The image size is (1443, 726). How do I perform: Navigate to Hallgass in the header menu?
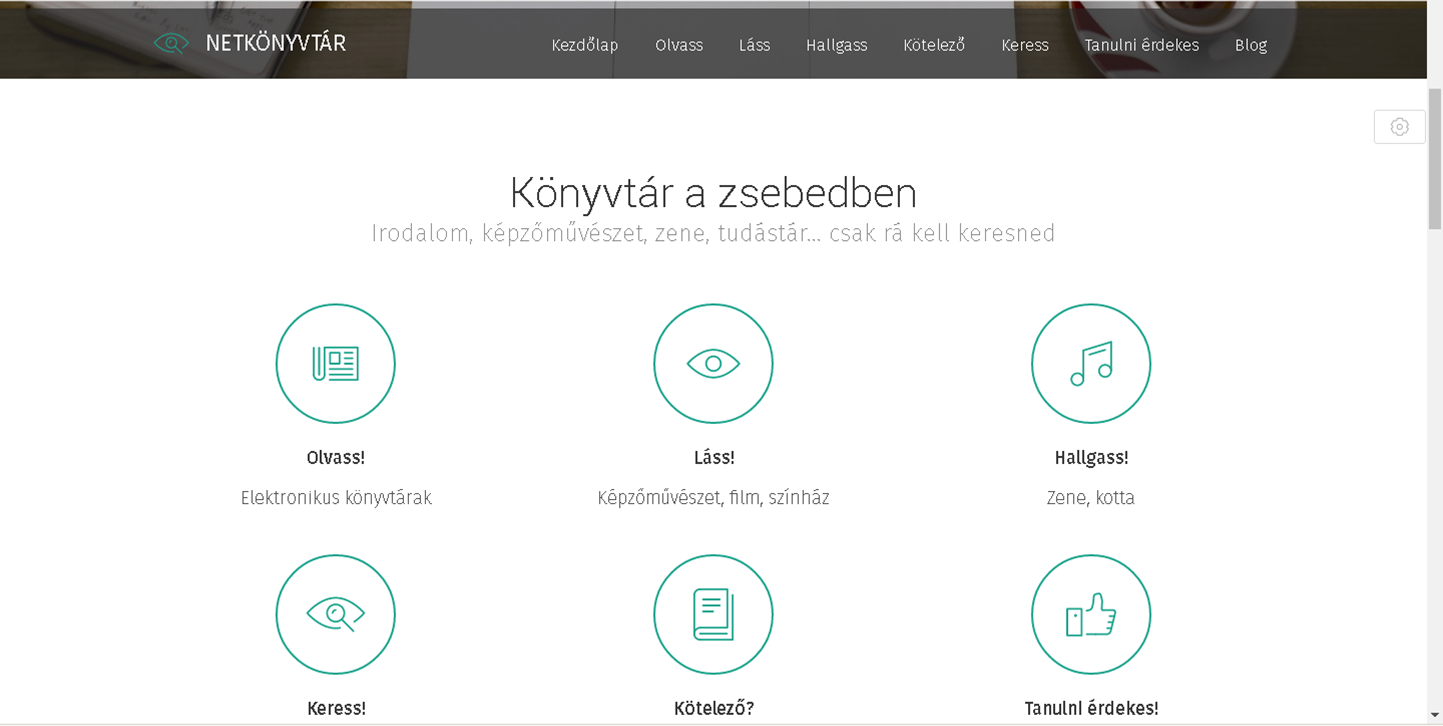[x=836, y=45]
